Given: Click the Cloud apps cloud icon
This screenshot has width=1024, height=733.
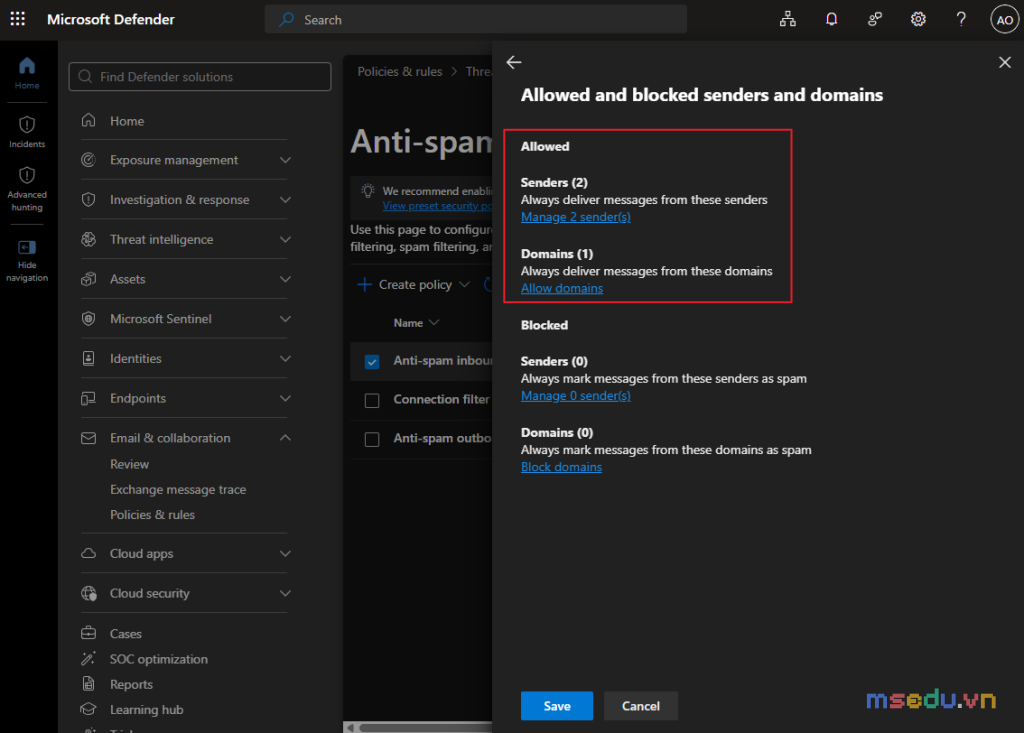Looking at the screenshot, I should coord(88,553).
